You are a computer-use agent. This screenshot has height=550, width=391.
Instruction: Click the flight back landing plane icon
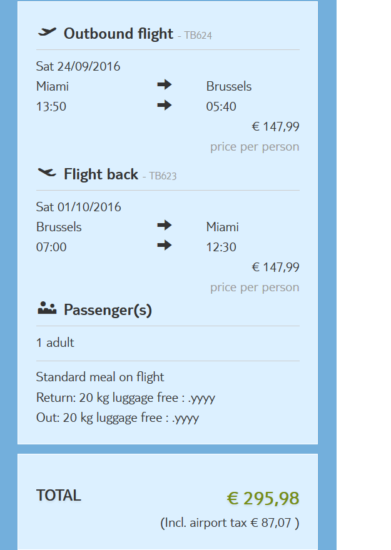pyautogui.click(x=47, y=172)
